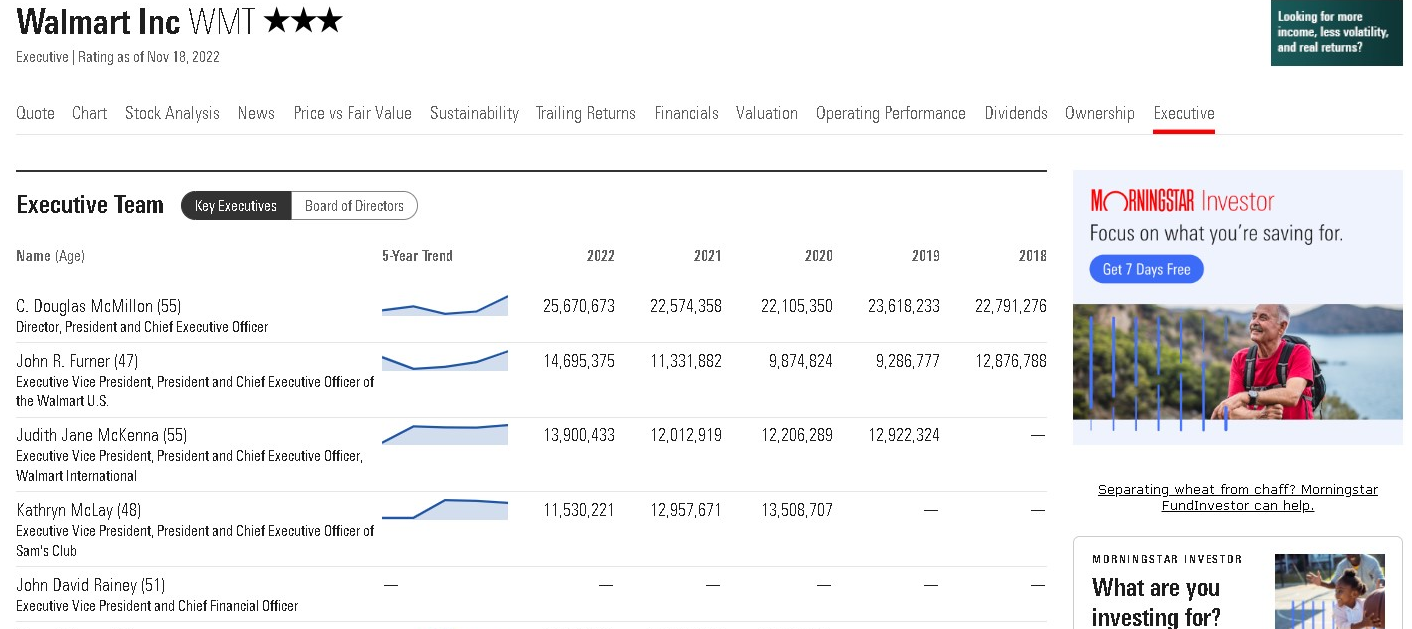The image size is (1412, 629).
Task: Click the 'What are you investing for?' ad
Action: 1156,600
